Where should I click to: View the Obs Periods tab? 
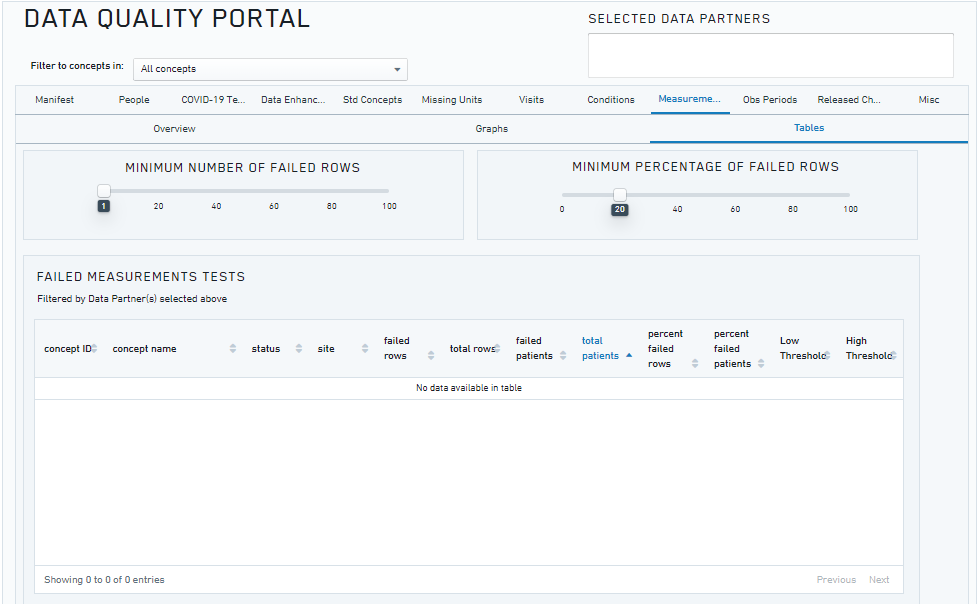click(x=769, y=99)
